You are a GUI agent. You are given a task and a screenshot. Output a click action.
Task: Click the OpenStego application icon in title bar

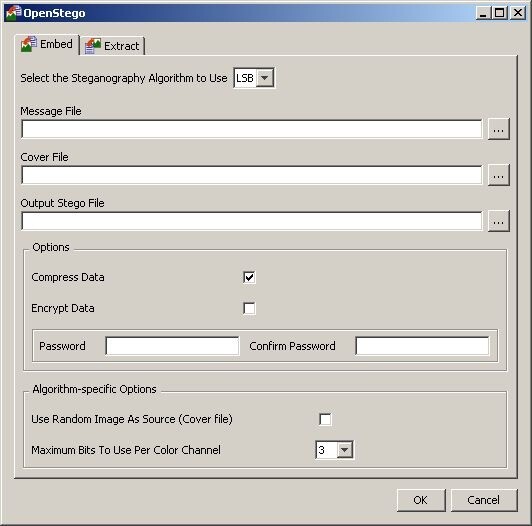(14, 13)
